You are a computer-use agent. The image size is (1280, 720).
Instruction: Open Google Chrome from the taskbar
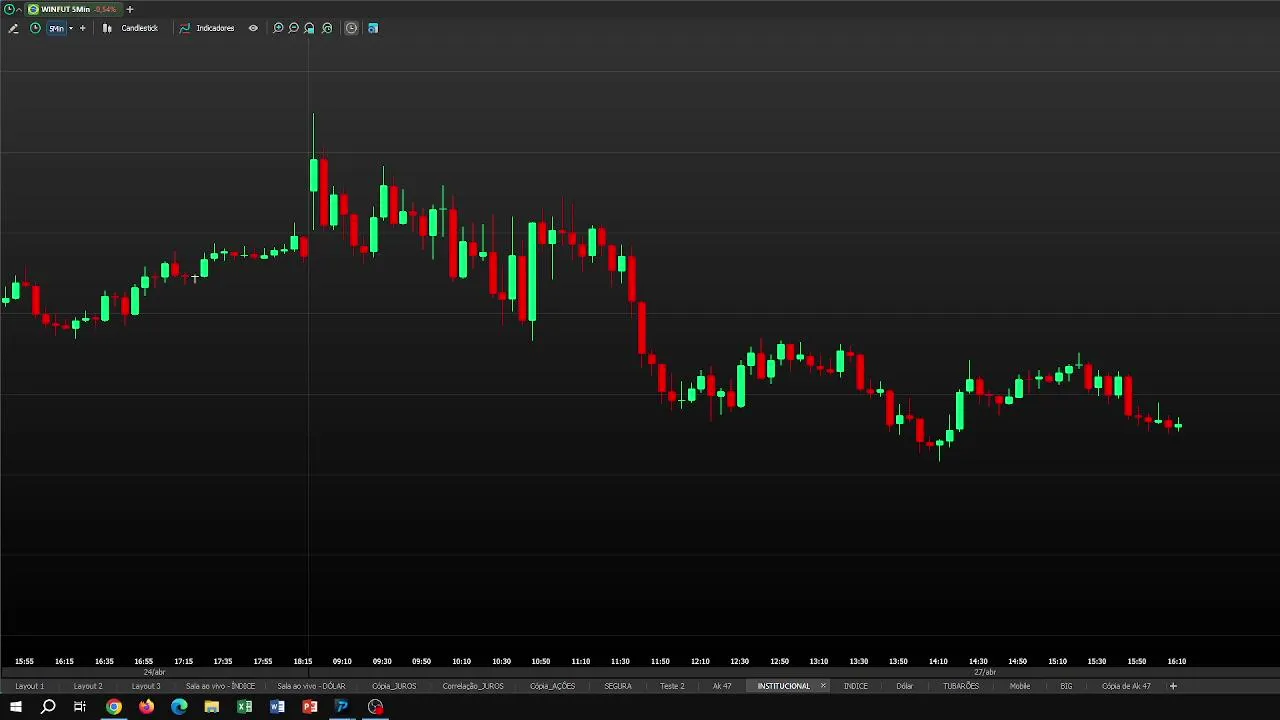pos(114,707)
